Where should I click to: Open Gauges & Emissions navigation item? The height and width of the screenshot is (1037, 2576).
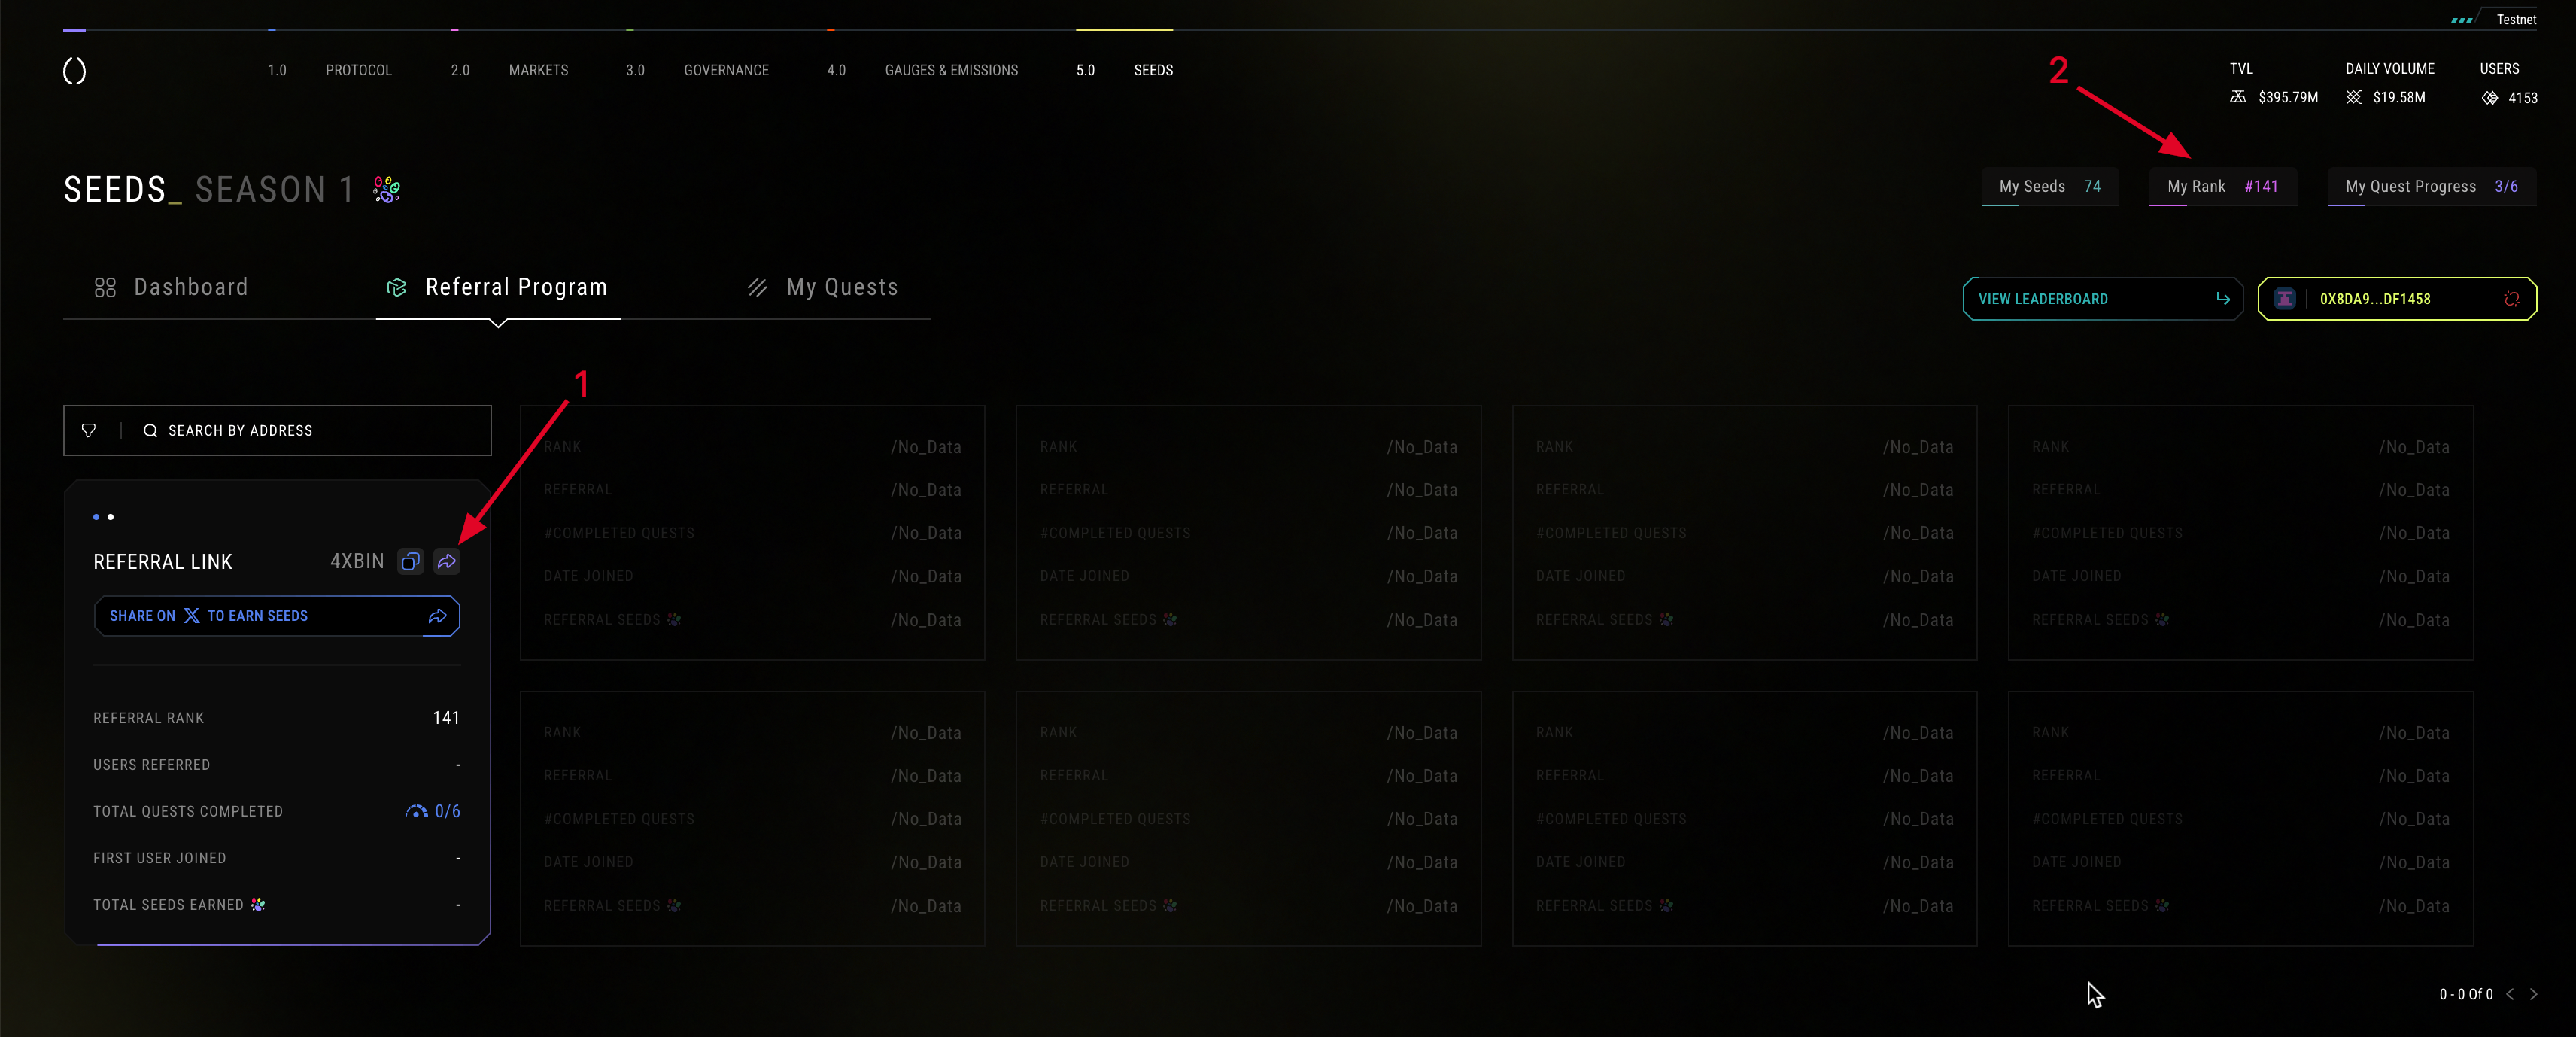(x=951, y=70)
